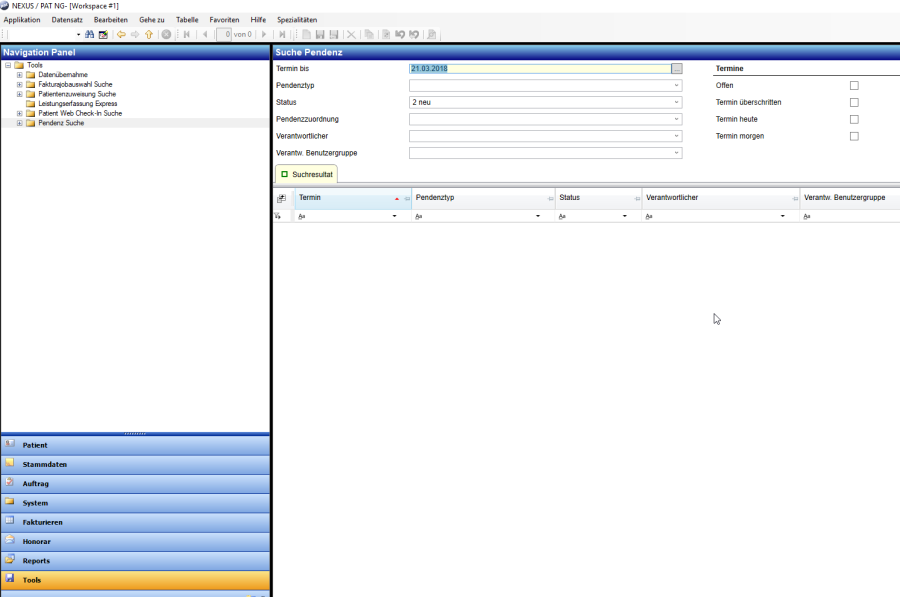Click the Auftrag clipboard icon
The height and width of the screenshot is (597, 900).
[x=10, y=482]
